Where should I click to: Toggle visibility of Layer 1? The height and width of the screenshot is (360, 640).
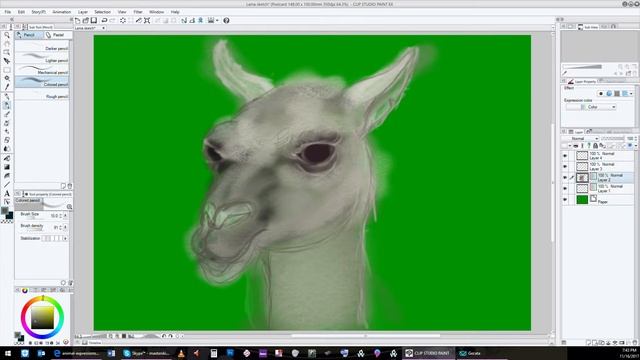point(565,189)
